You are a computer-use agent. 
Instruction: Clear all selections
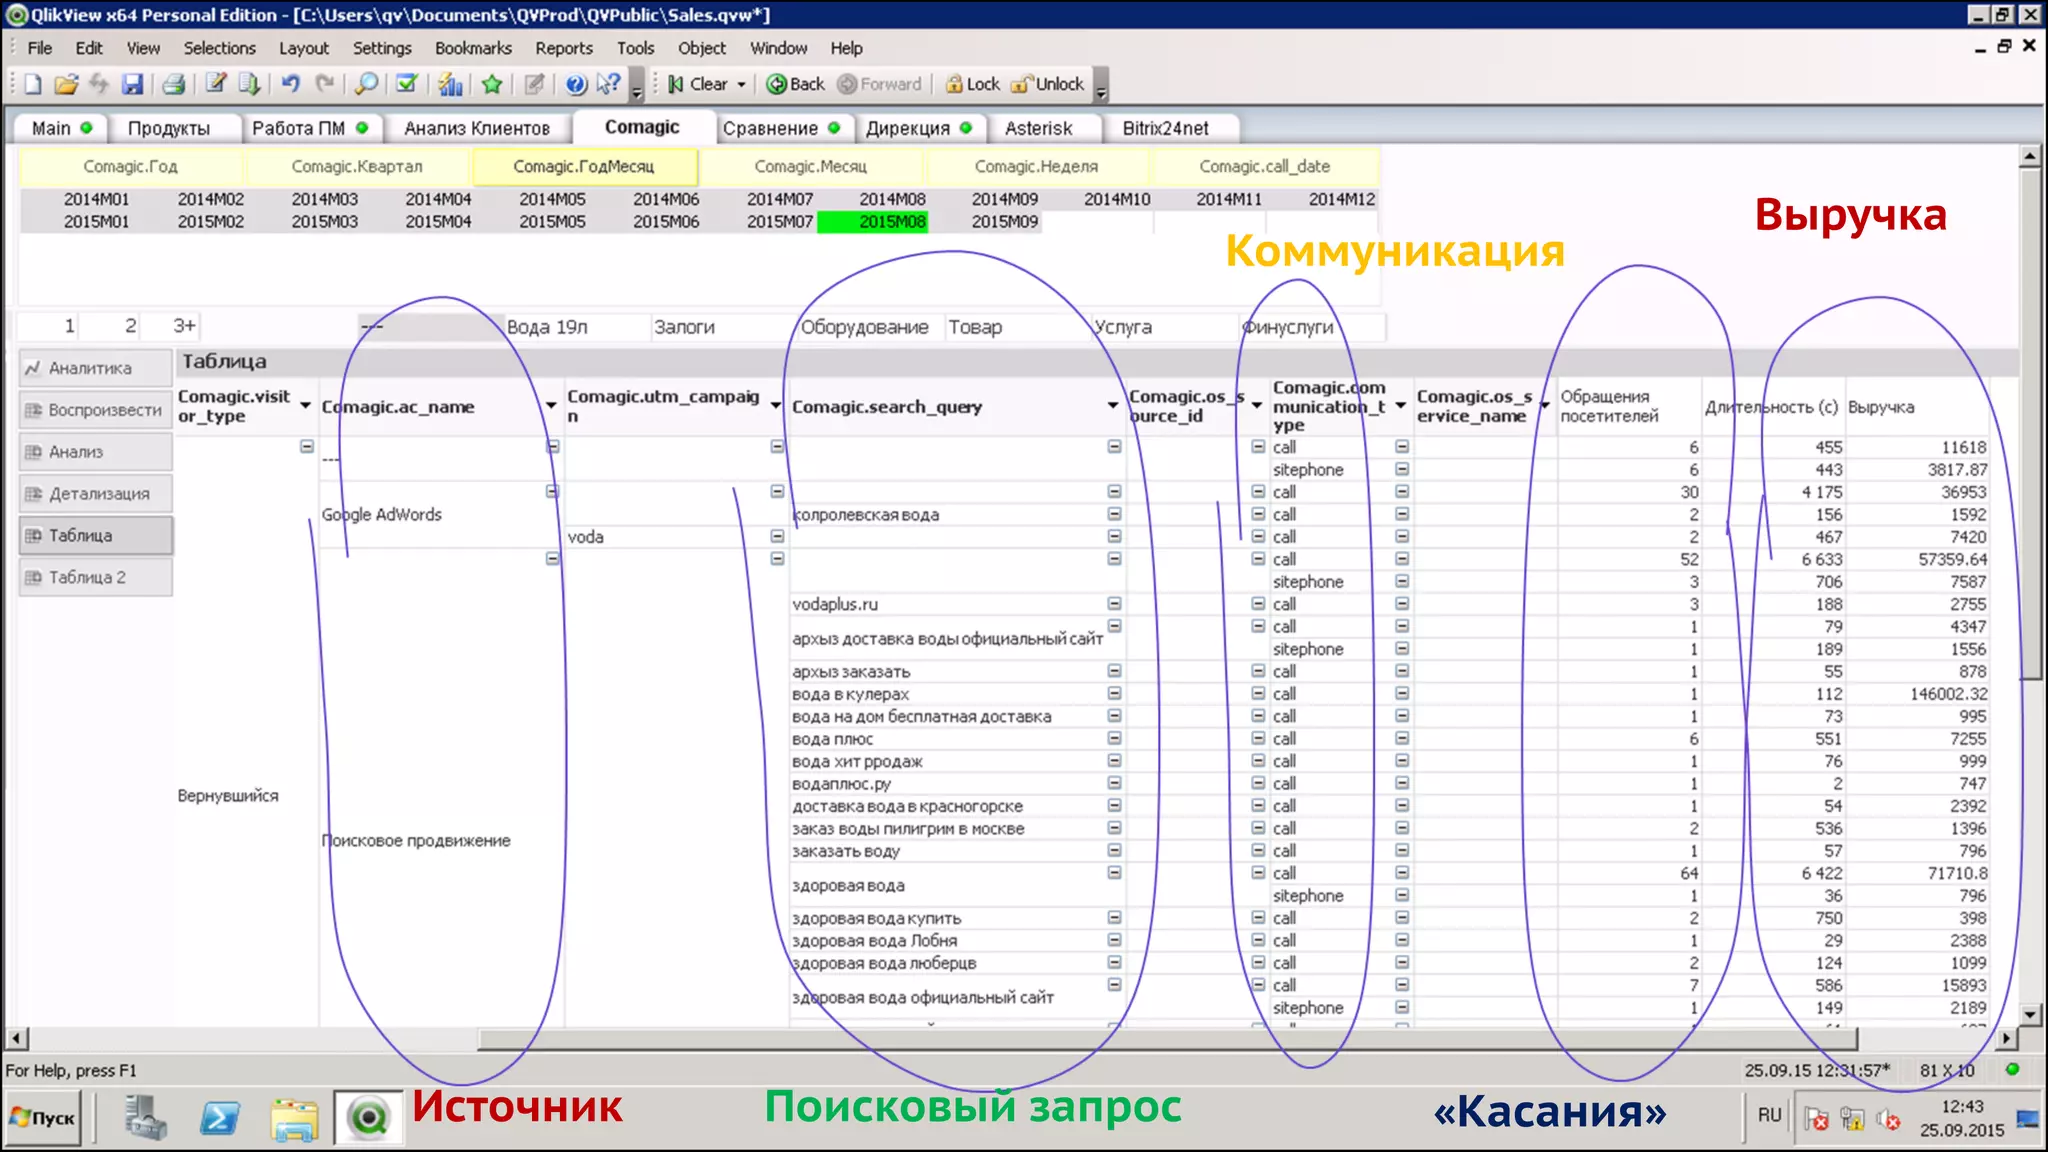pyautogui.click(x=698, y=84)
